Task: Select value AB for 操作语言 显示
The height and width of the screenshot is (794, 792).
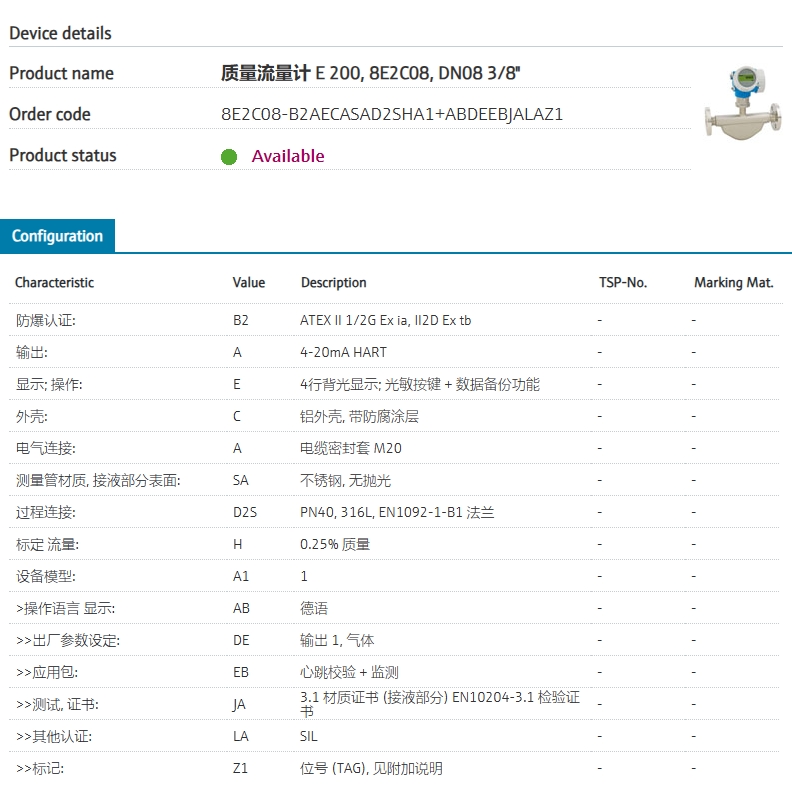Action: [241, 608]
